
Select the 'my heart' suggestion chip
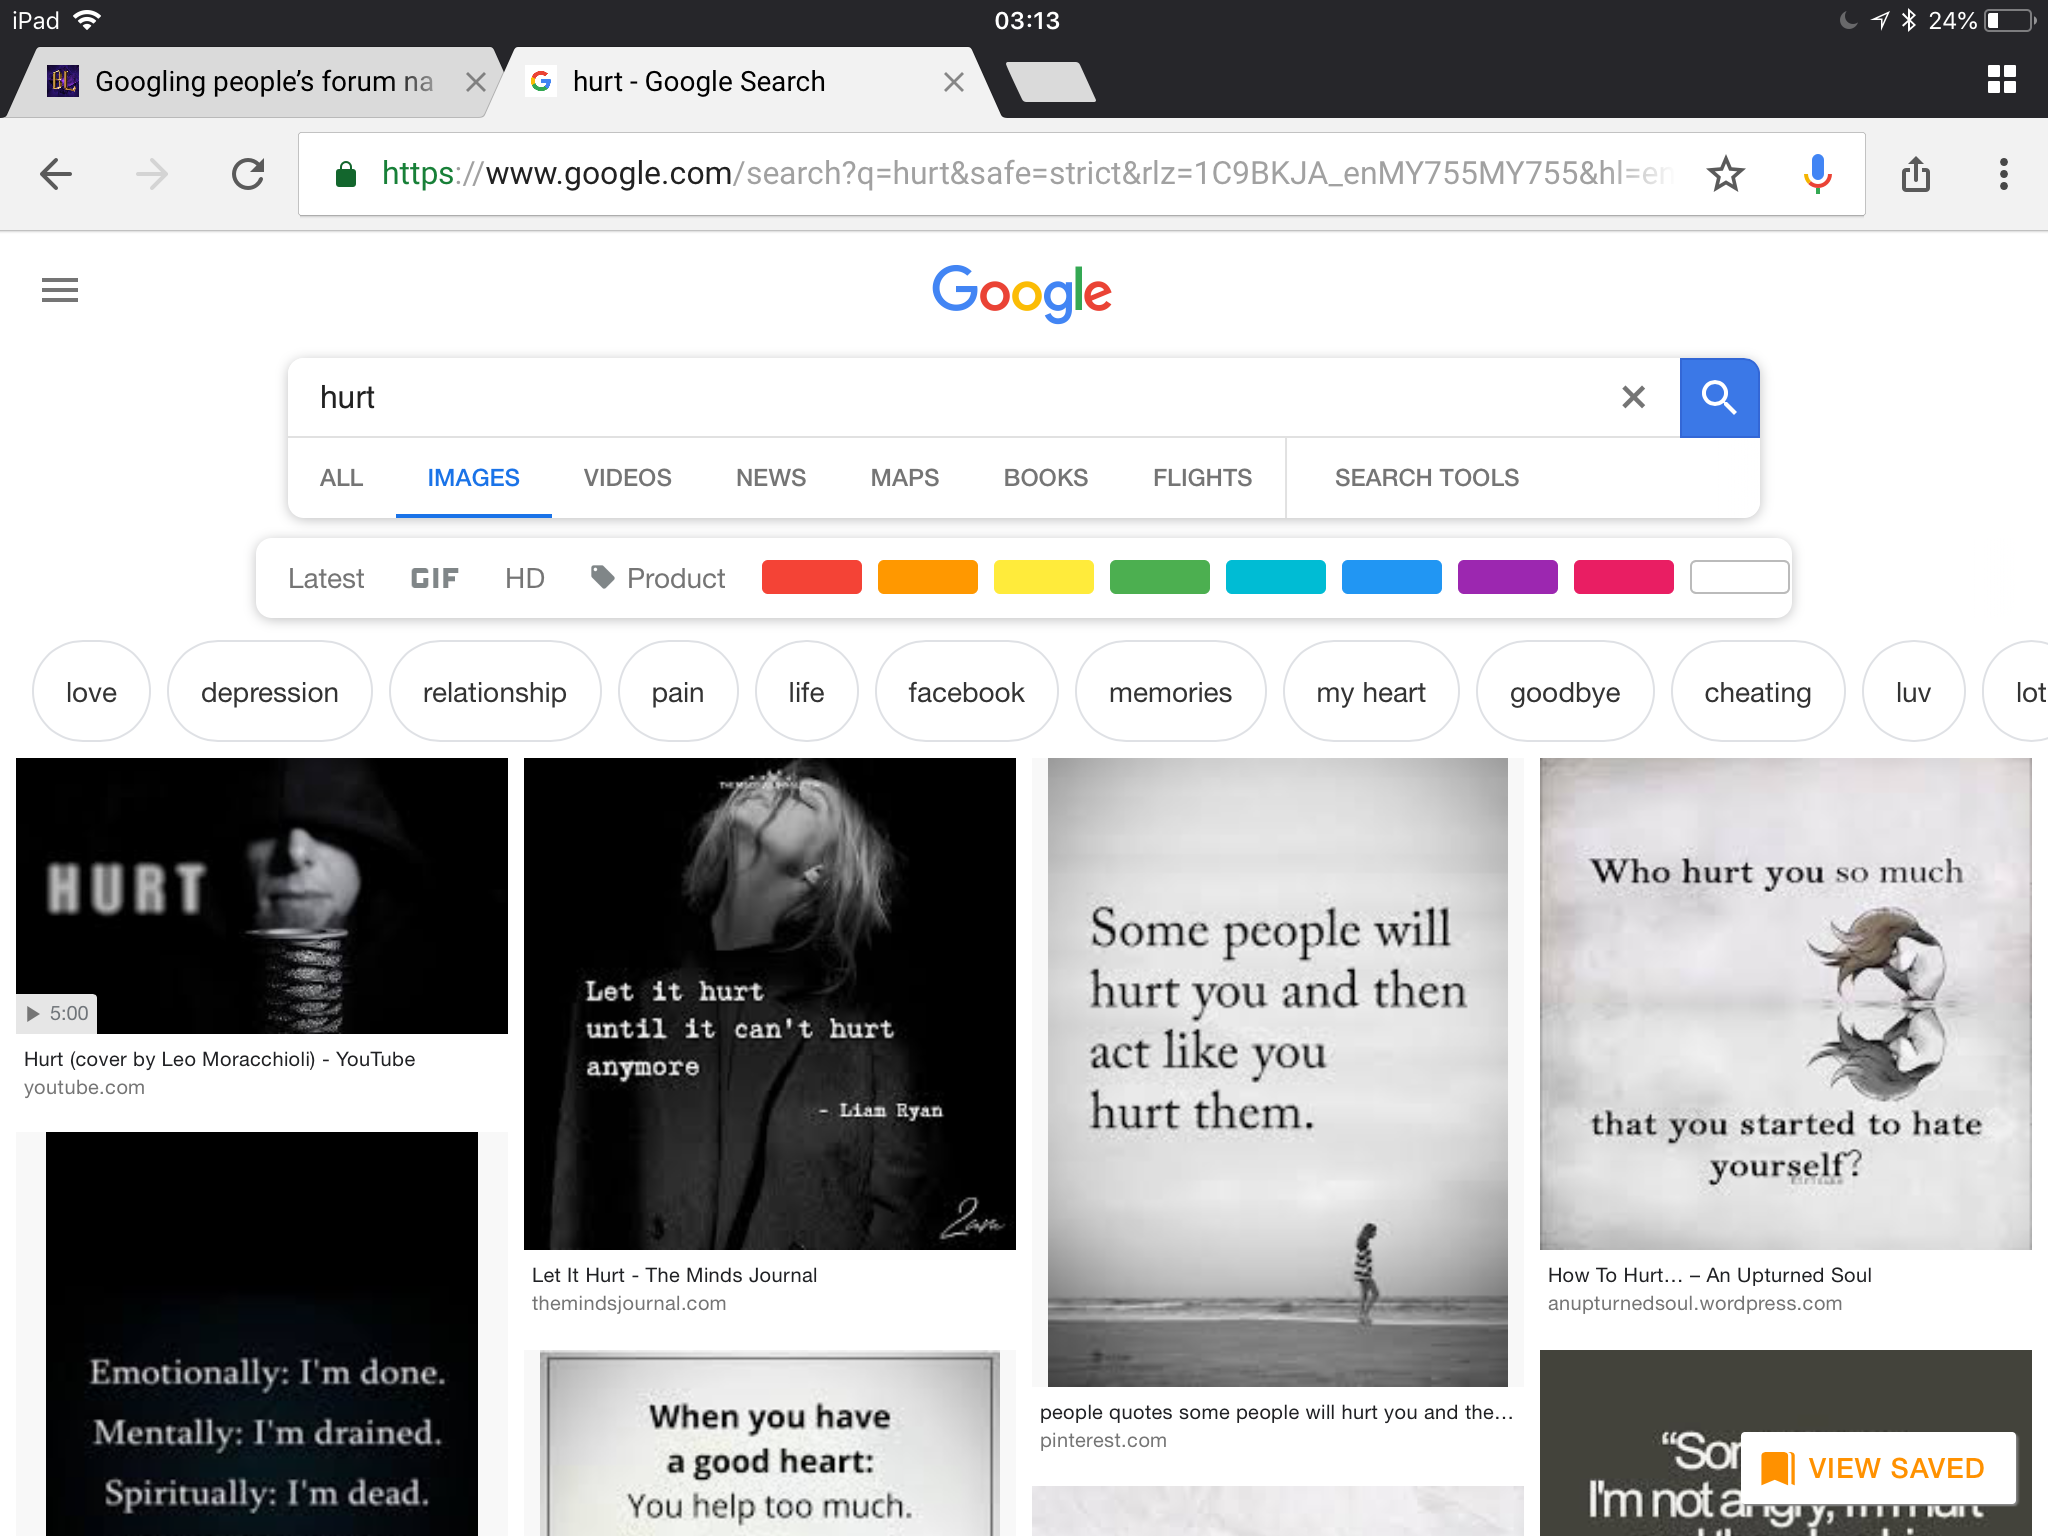pos(1371,692)
